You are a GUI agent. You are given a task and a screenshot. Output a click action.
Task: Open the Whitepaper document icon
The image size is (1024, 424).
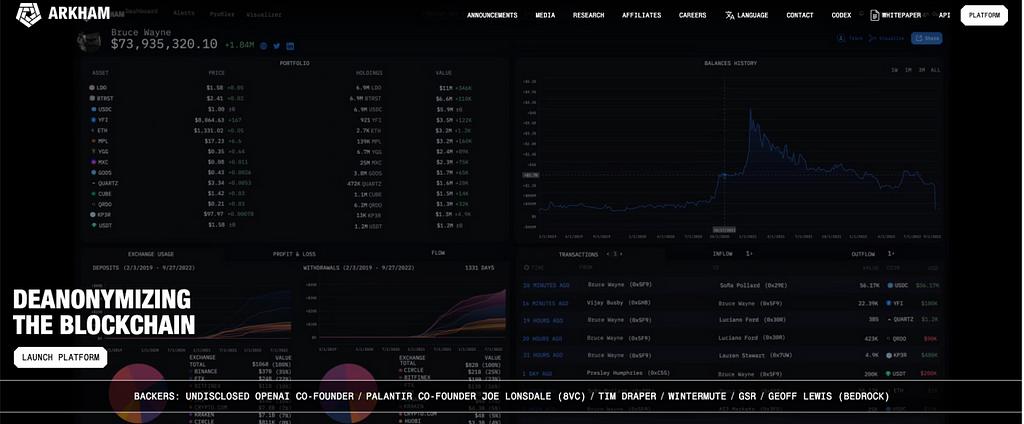(x=874, y=15)
